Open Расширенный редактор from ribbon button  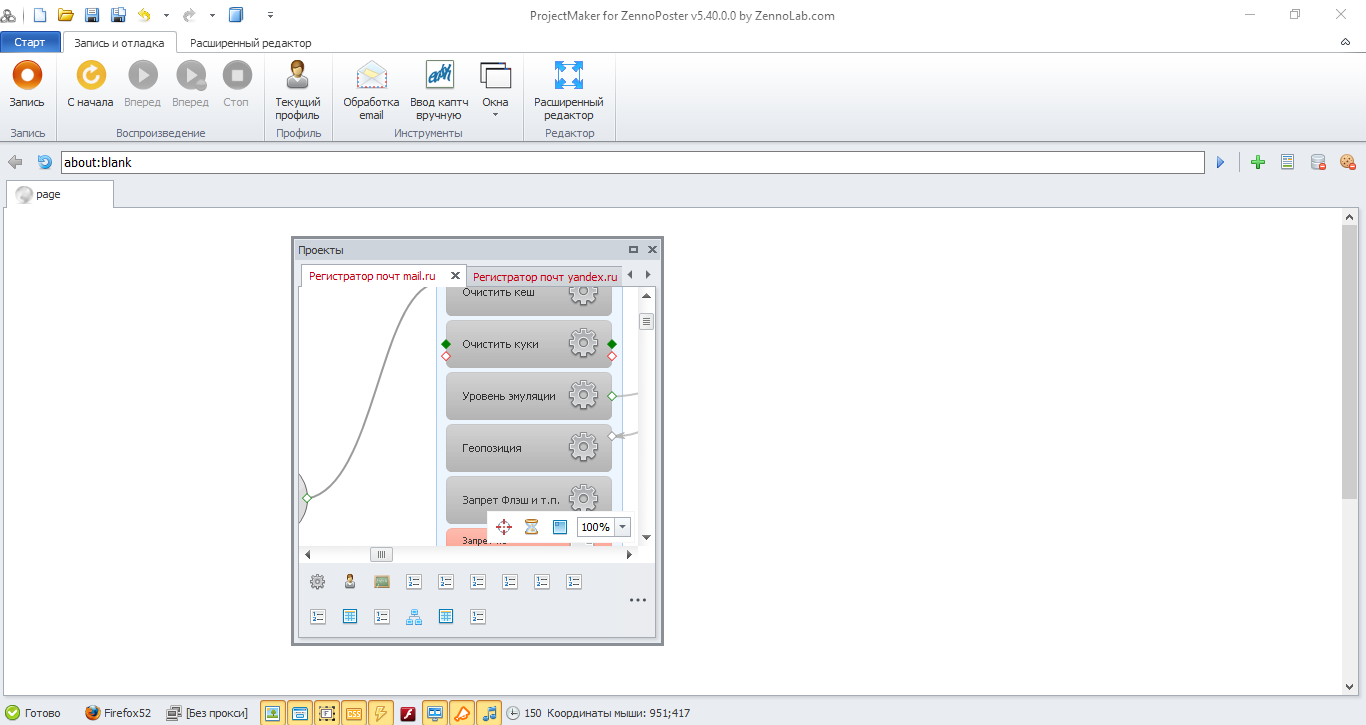(568, 90)
